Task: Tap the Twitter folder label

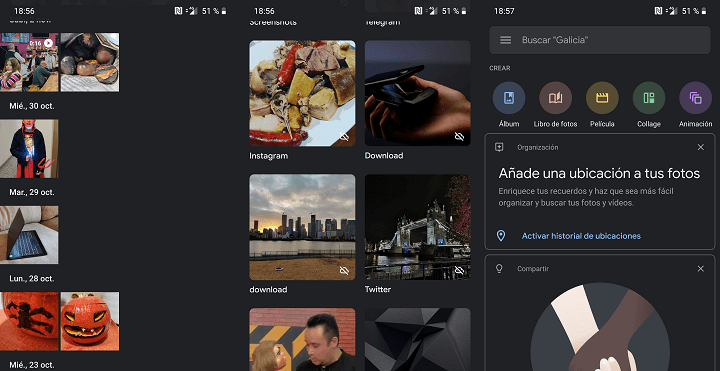Action: [378, 290]
